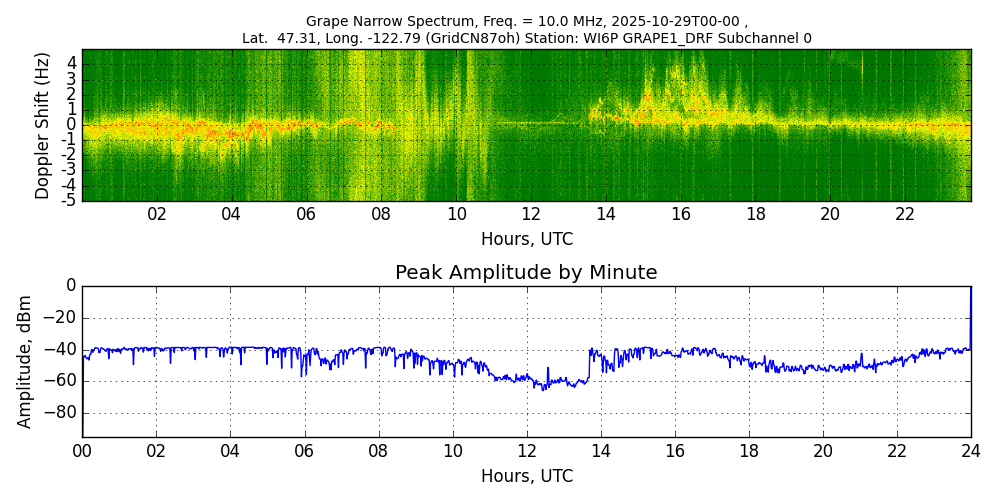
Task: Click the 'Peak Amplitude by Minute' title
Action: coord(526,273)
